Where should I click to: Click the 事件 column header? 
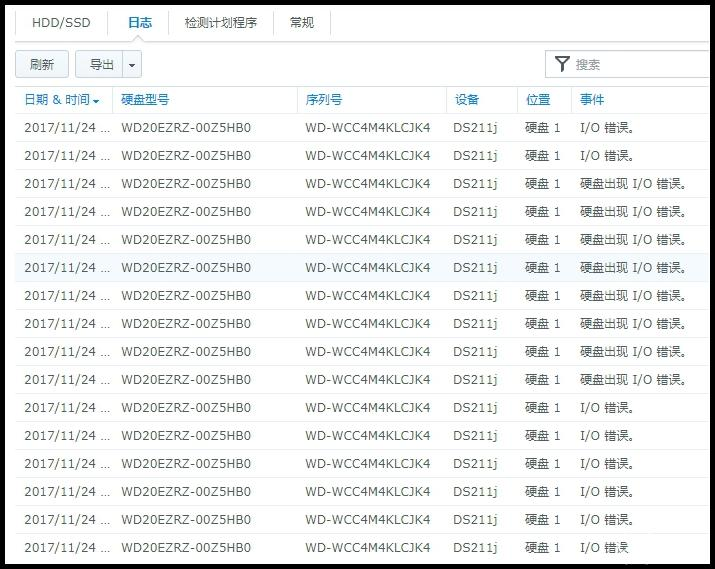click(592, 100)
